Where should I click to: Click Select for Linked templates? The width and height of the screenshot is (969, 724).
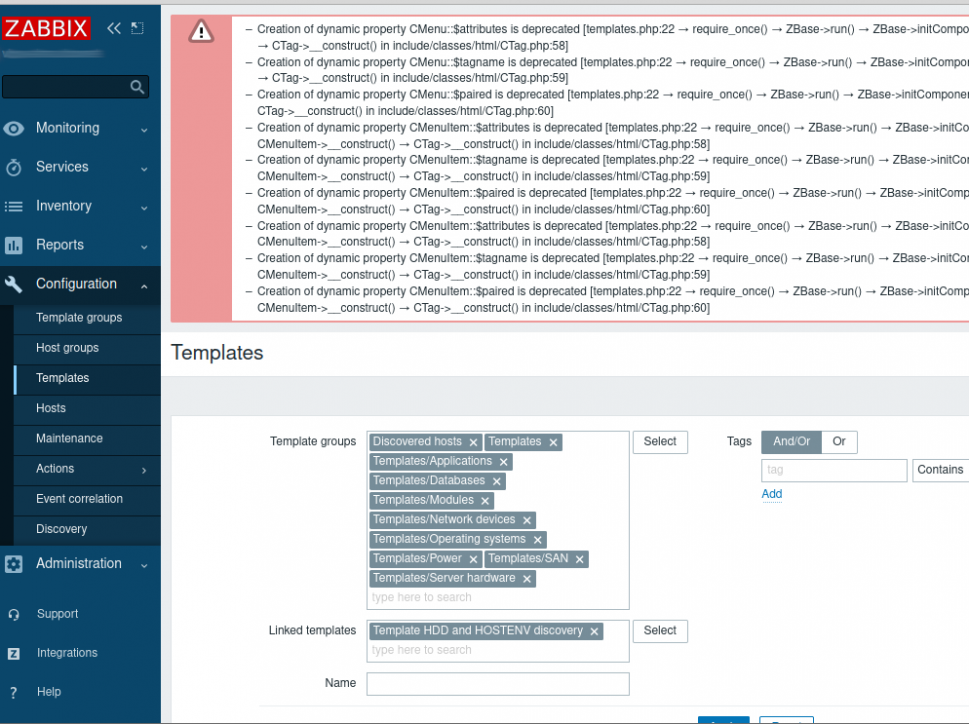660,631
